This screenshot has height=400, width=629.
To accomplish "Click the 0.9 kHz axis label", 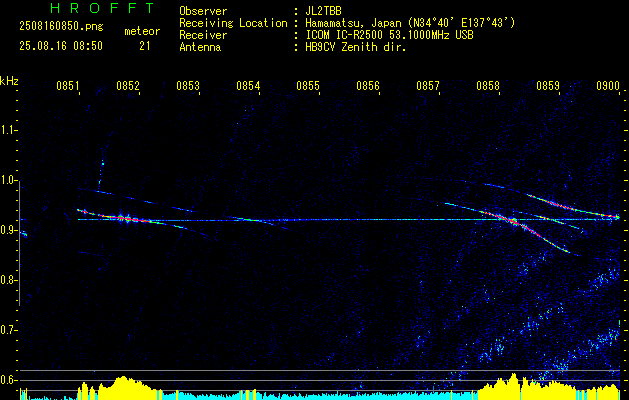I will pos(8,230).
